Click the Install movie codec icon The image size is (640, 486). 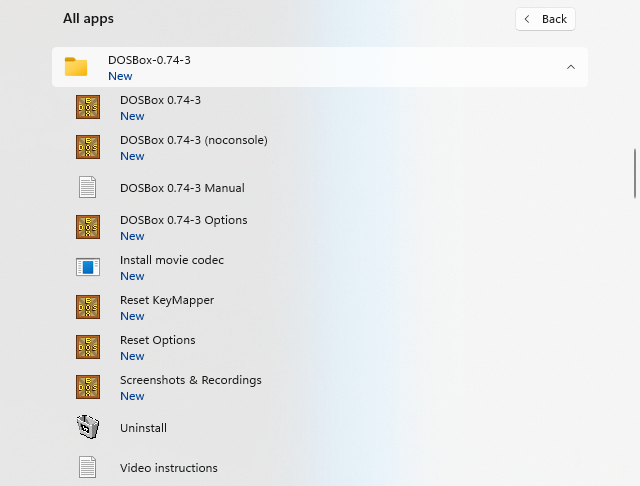[88, 267]
